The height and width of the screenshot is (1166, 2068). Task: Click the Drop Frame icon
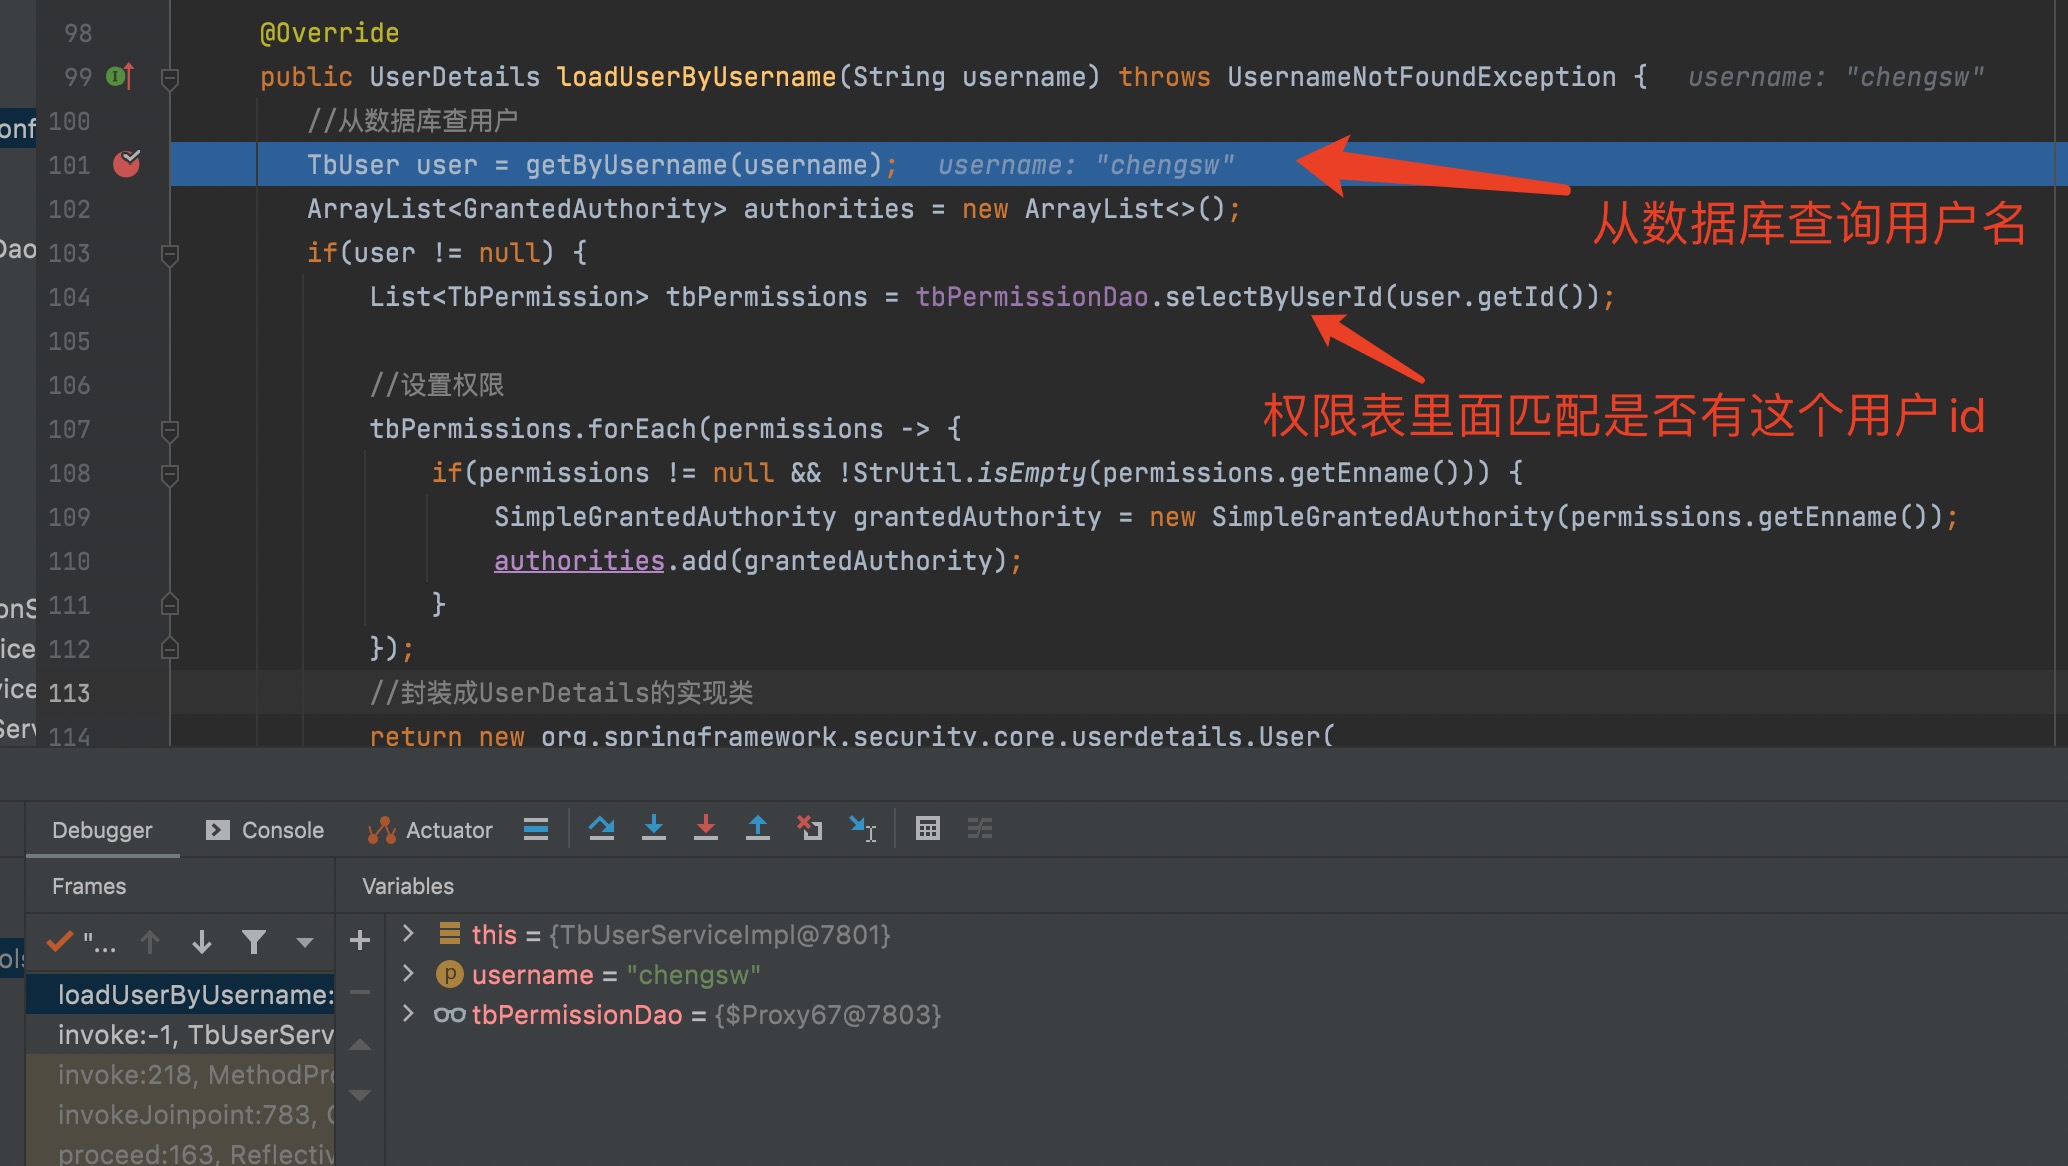pos(809,828)
